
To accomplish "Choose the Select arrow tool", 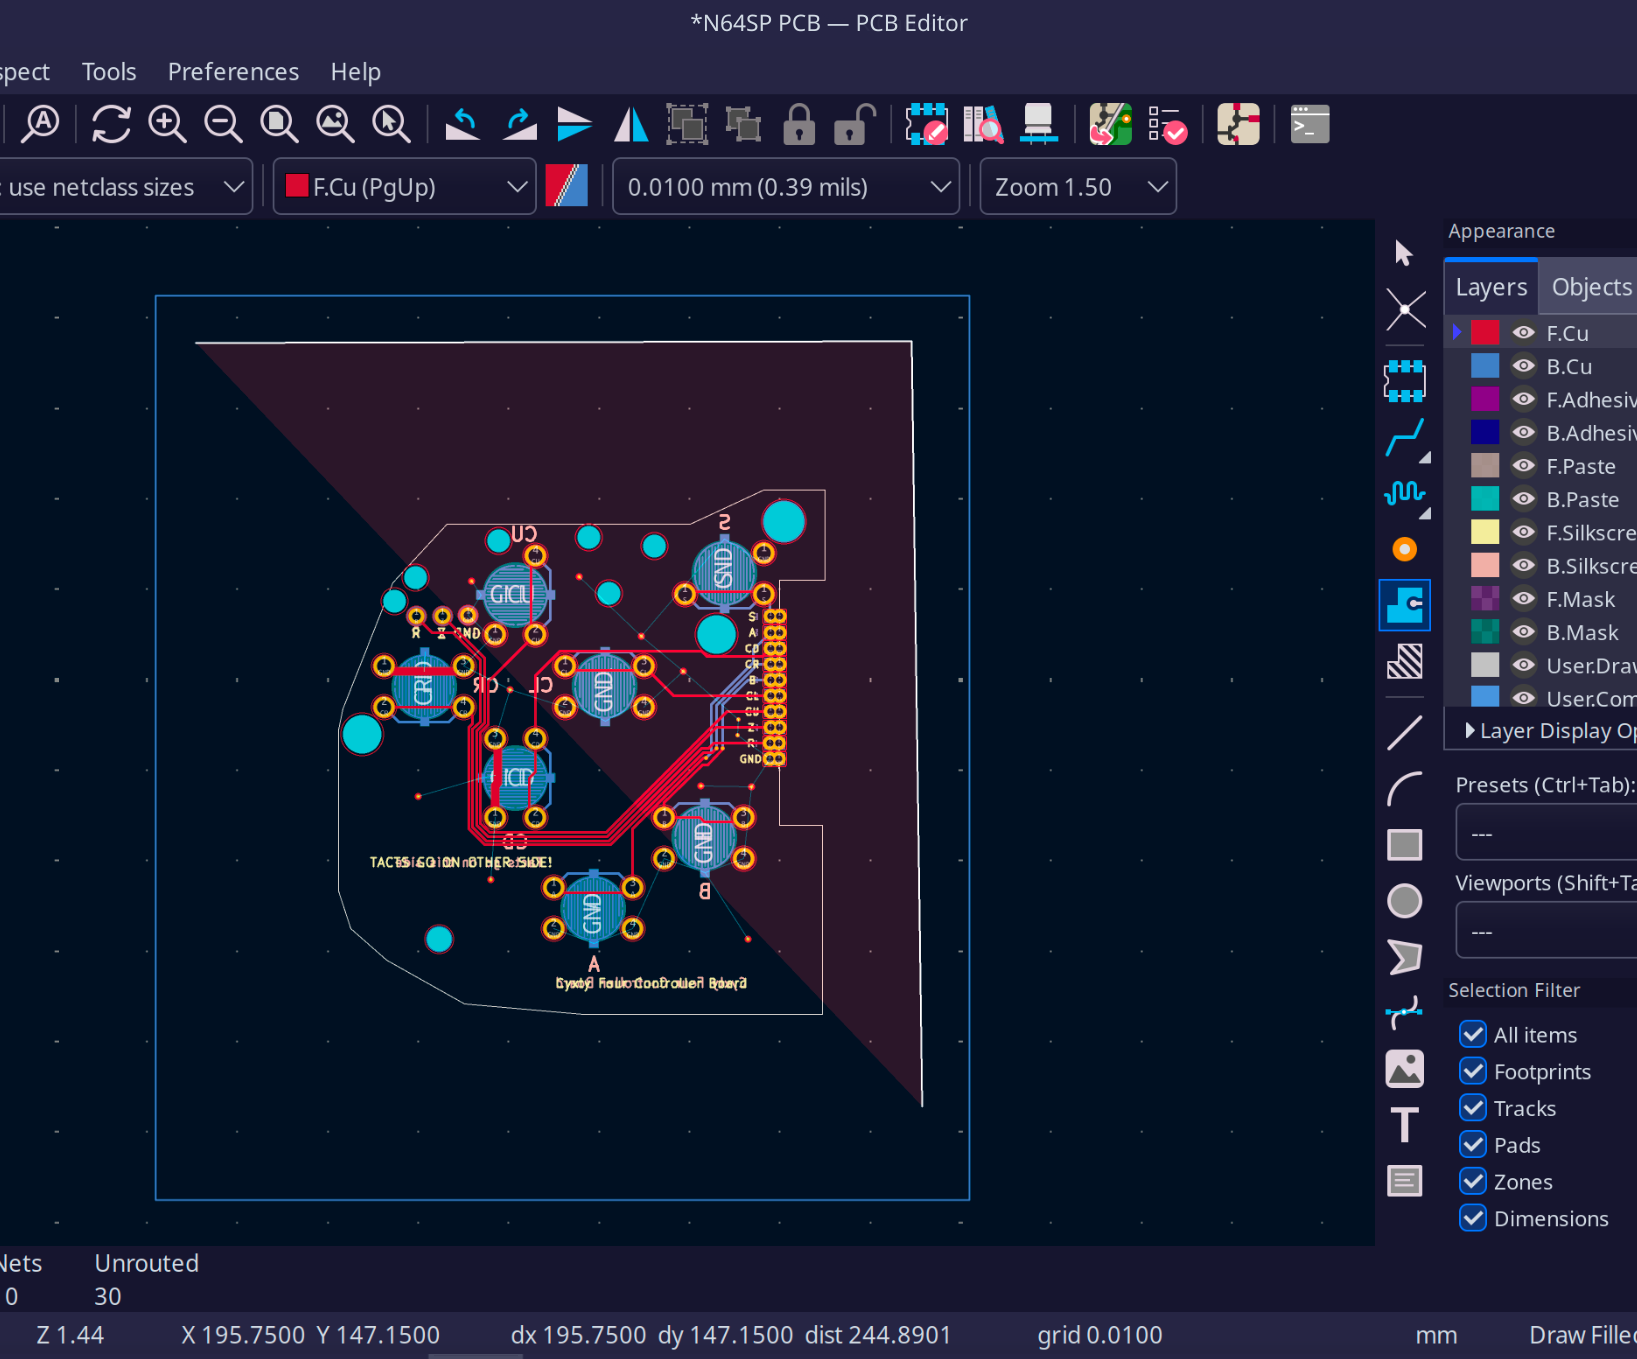I will pos(1404,253).
